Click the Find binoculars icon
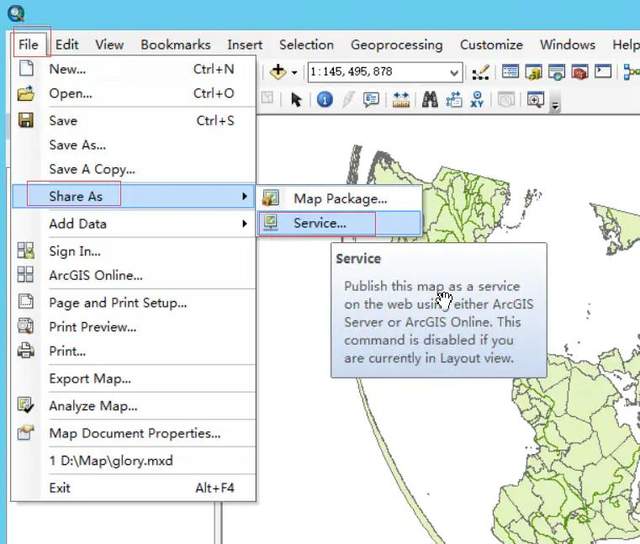The height and width of the screenshot is (544, 640). pos(430,100)
